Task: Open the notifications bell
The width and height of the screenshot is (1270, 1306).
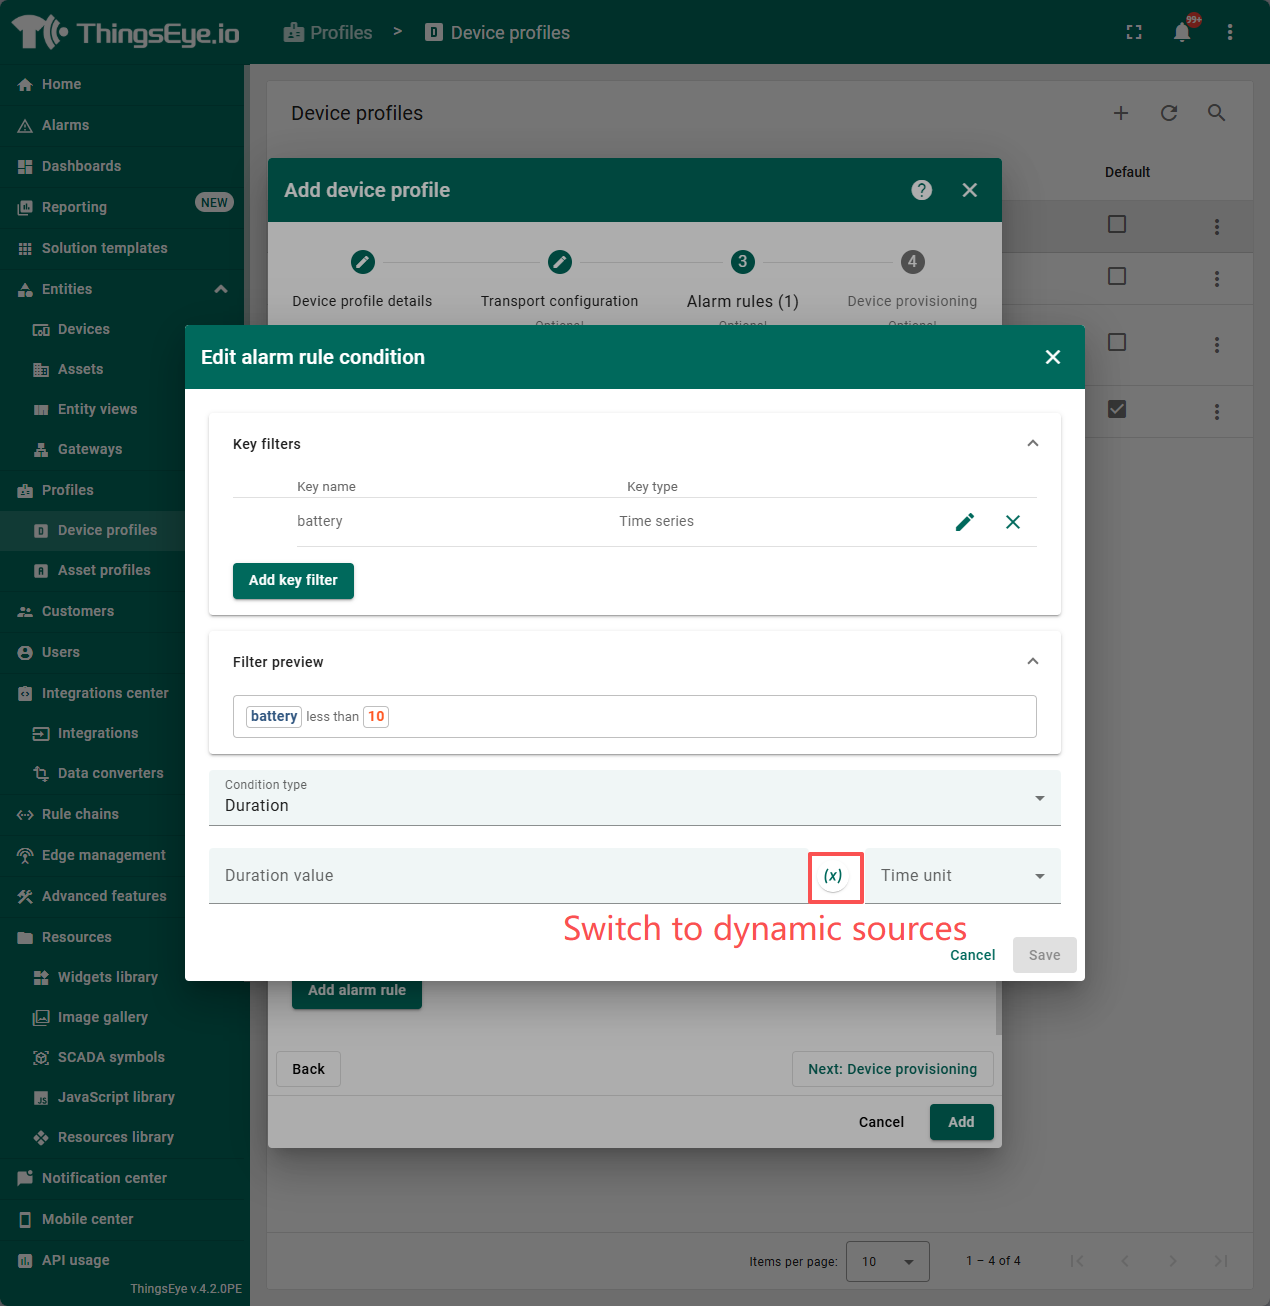Action: coord(1182,32)
